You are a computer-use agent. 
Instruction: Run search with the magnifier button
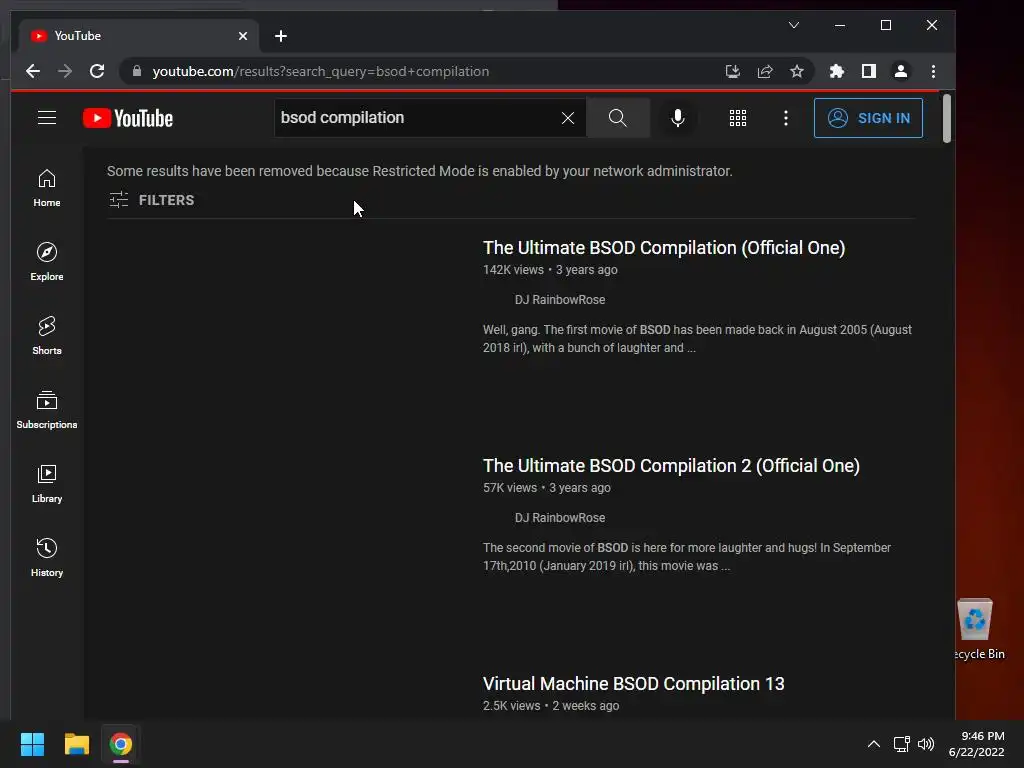(618, 118)
